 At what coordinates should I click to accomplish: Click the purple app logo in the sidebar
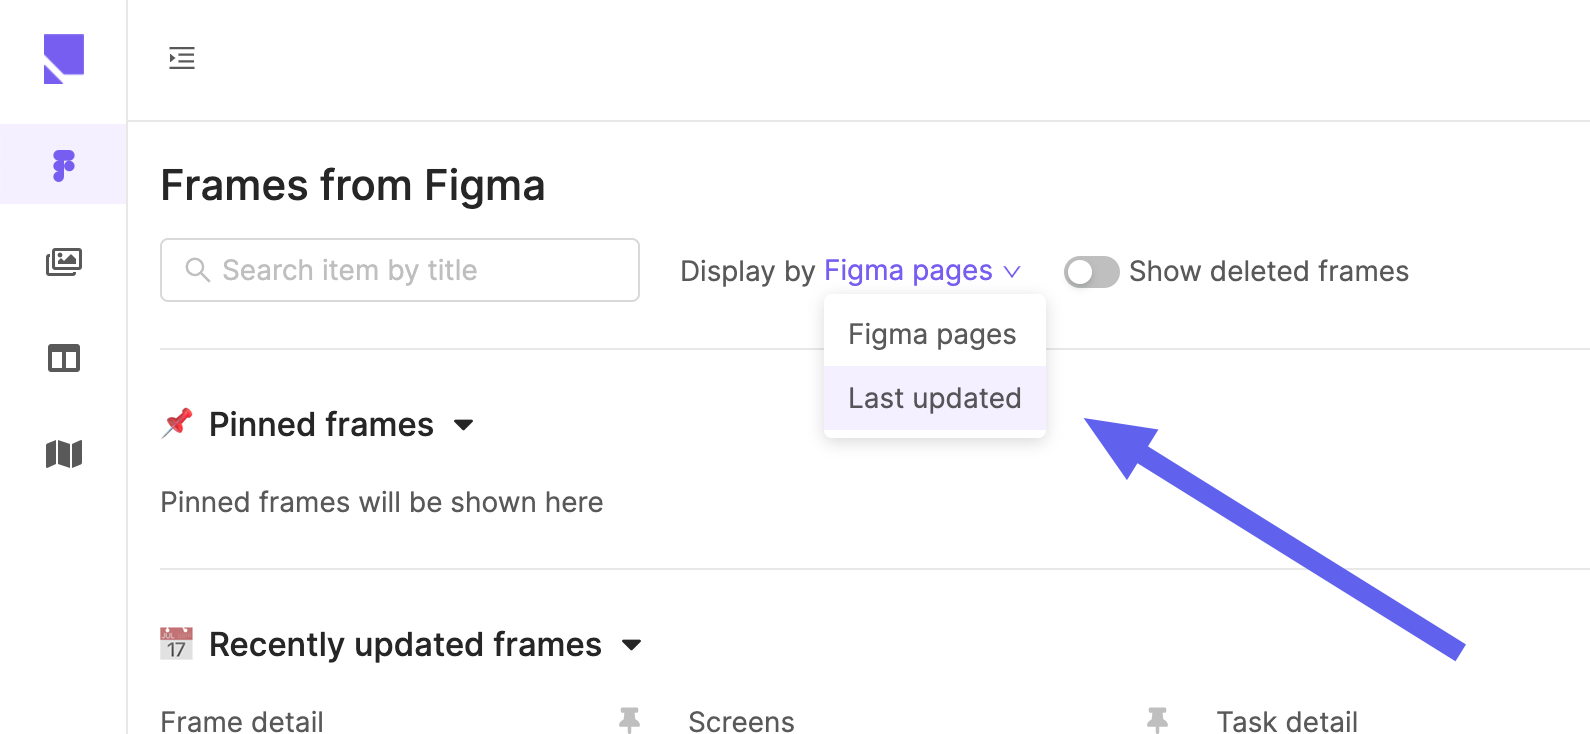pyautogui.click(x=64, y=59)
